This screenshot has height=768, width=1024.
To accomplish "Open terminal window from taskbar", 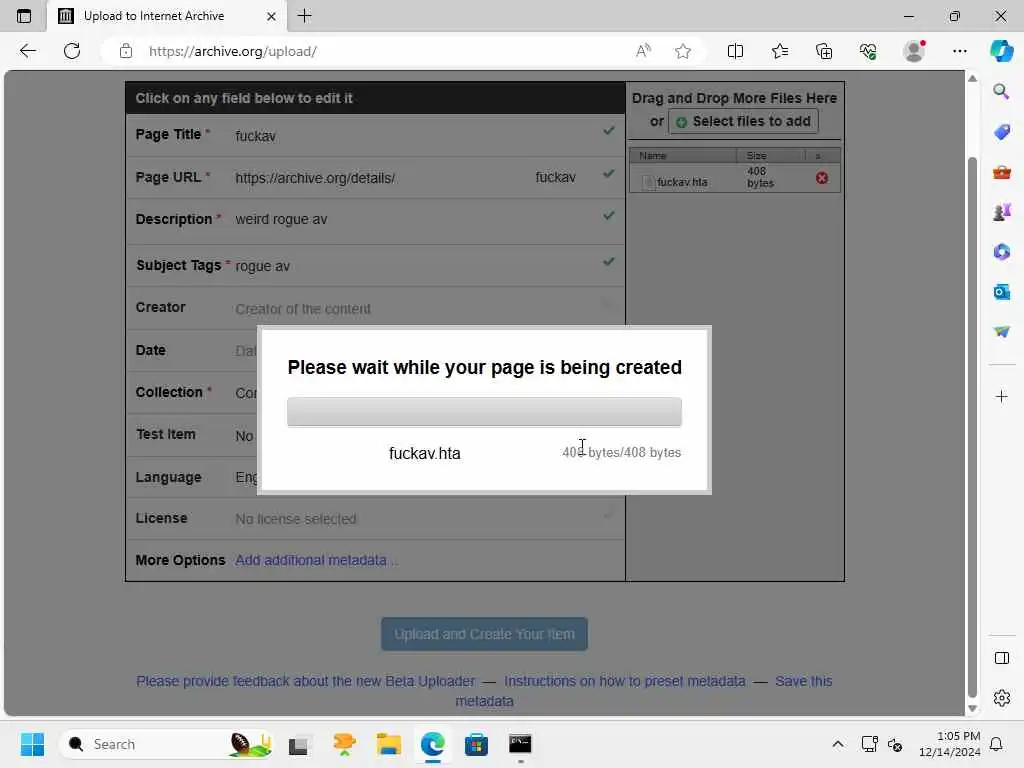I will point(520,744).
